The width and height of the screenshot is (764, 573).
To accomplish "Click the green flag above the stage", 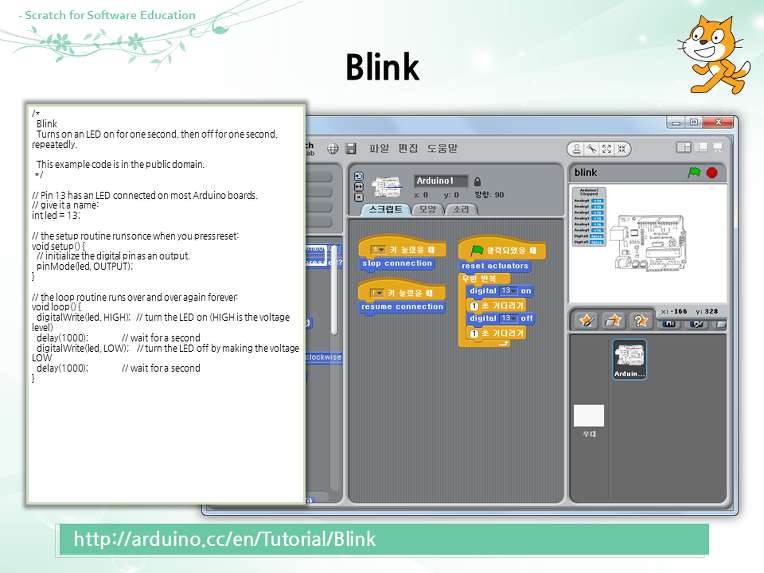I will point(694,172).
